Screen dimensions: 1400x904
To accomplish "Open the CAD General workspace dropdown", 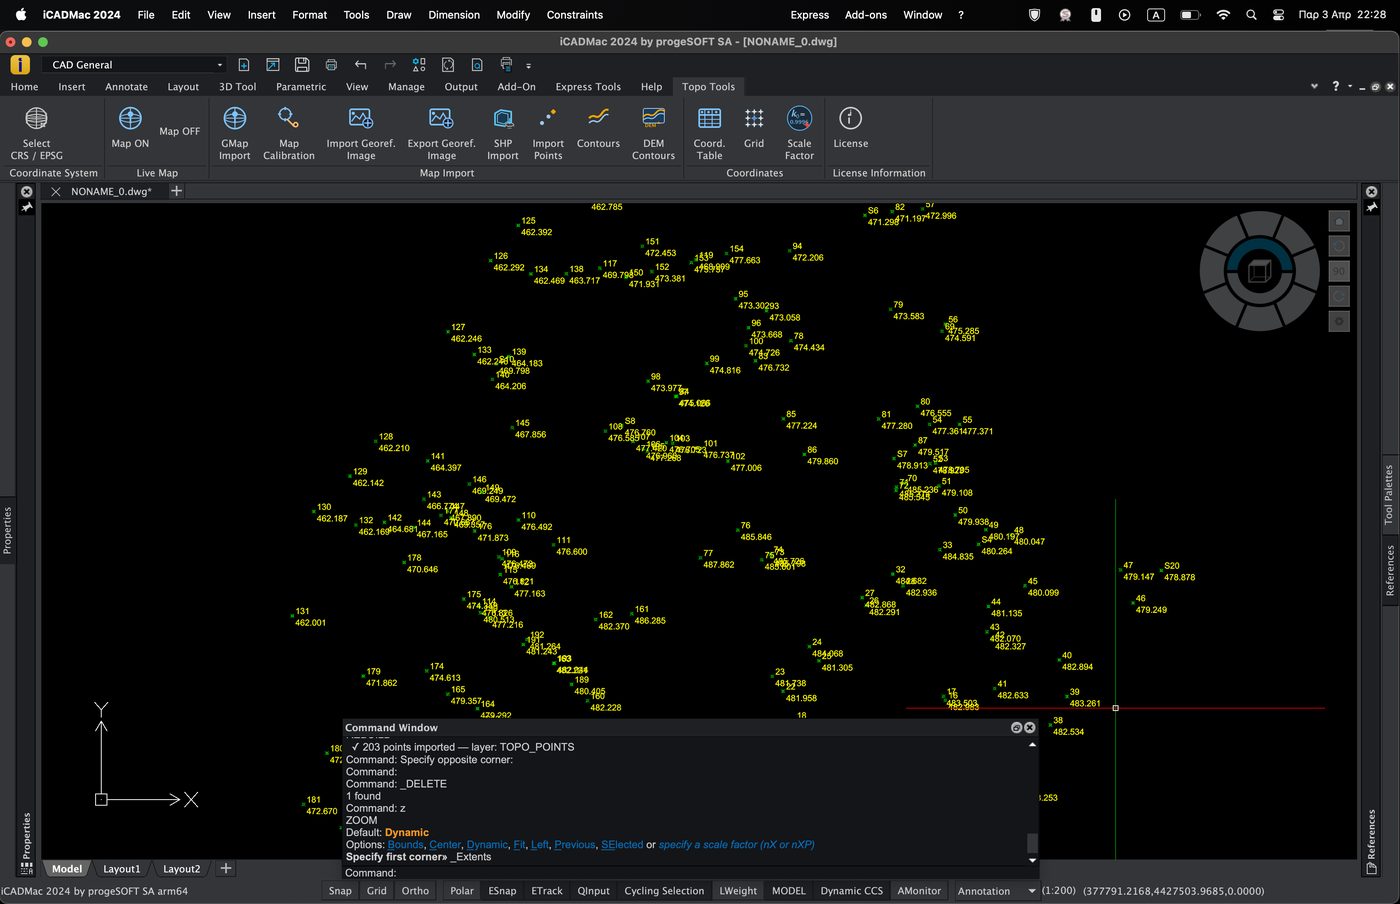I will pyautogui.click(x=136, y=64).
